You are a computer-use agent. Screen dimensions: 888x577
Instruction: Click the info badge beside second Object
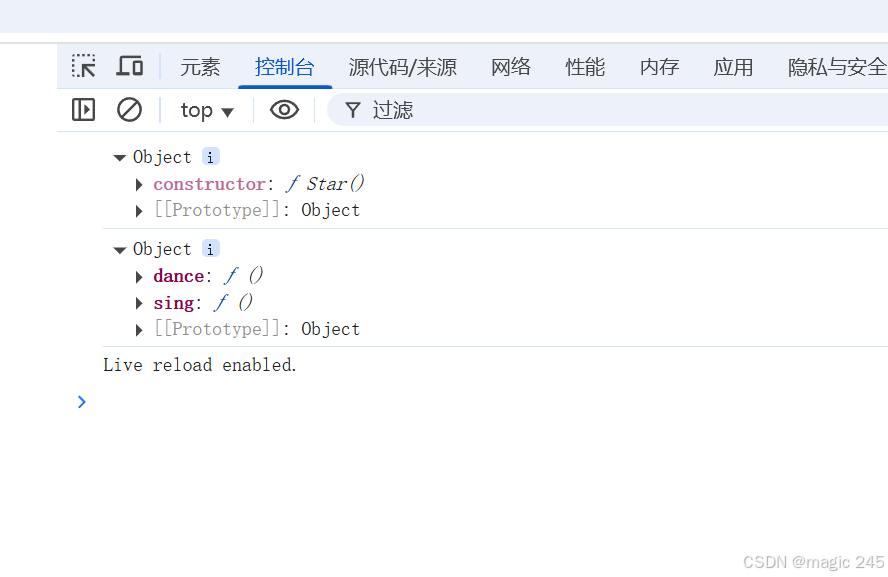point(211,249)
